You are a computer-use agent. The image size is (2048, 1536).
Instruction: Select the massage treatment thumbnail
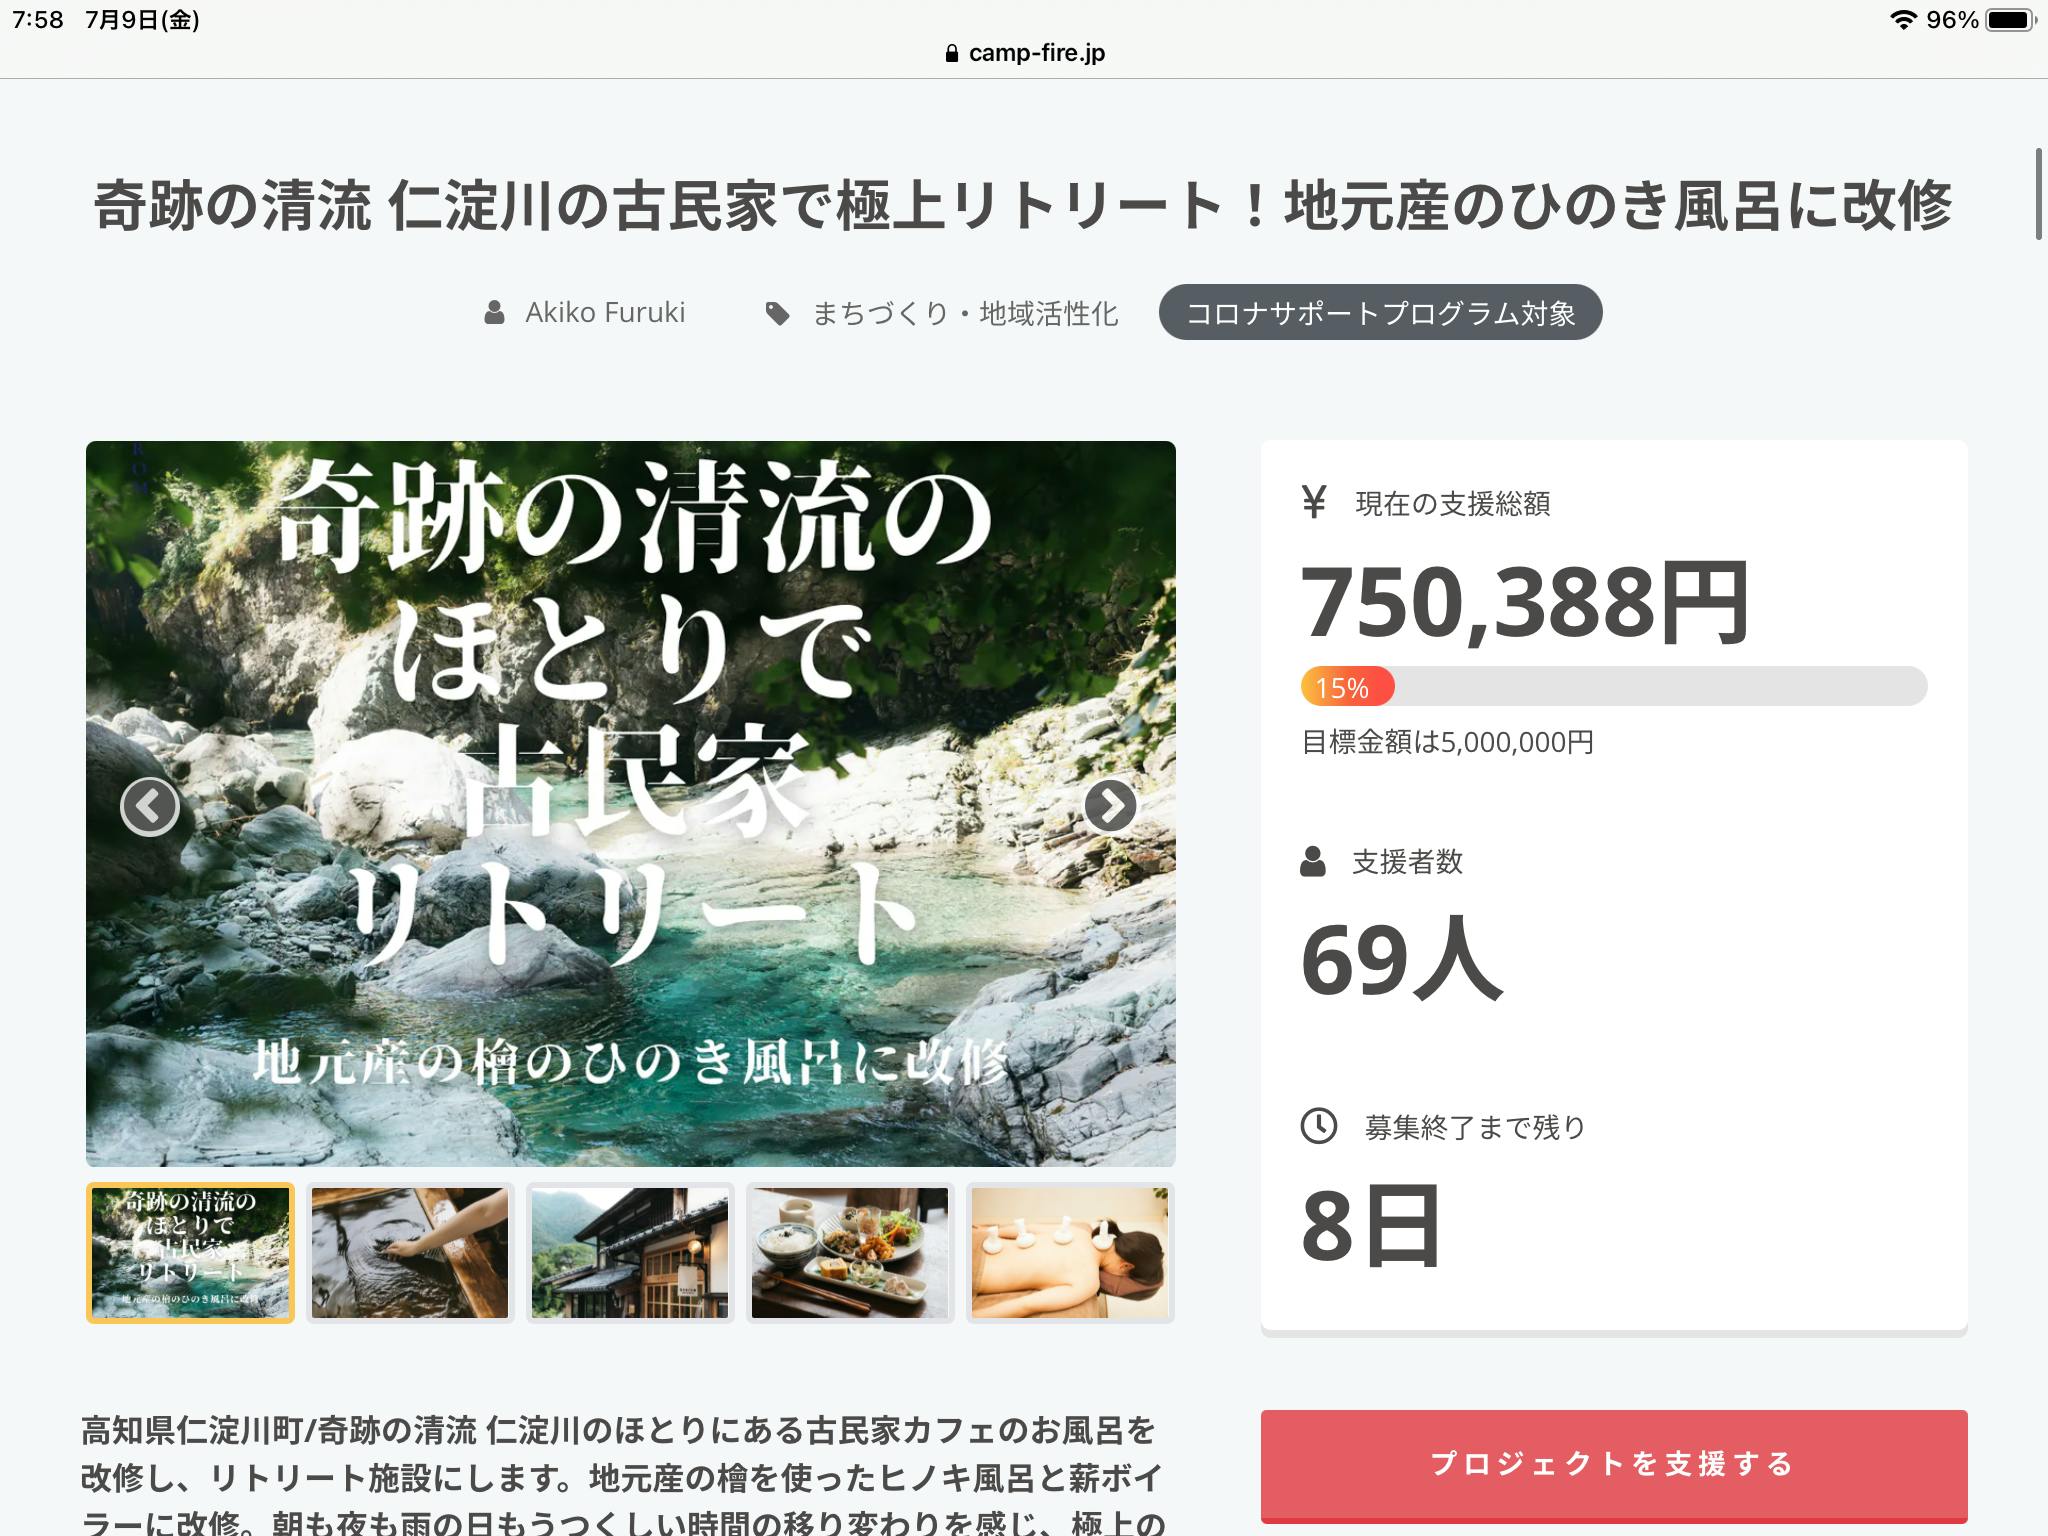1070,1253
